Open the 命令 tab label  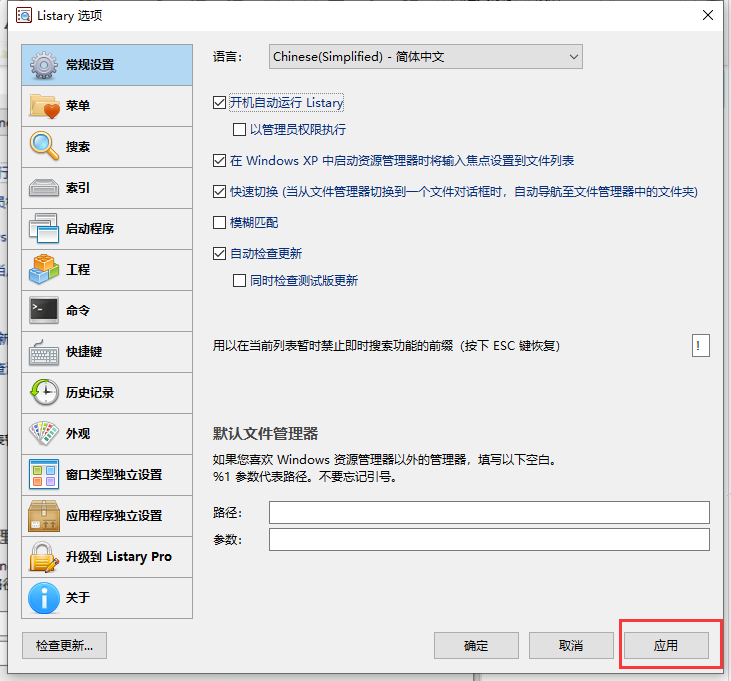(x=77, y=310)
